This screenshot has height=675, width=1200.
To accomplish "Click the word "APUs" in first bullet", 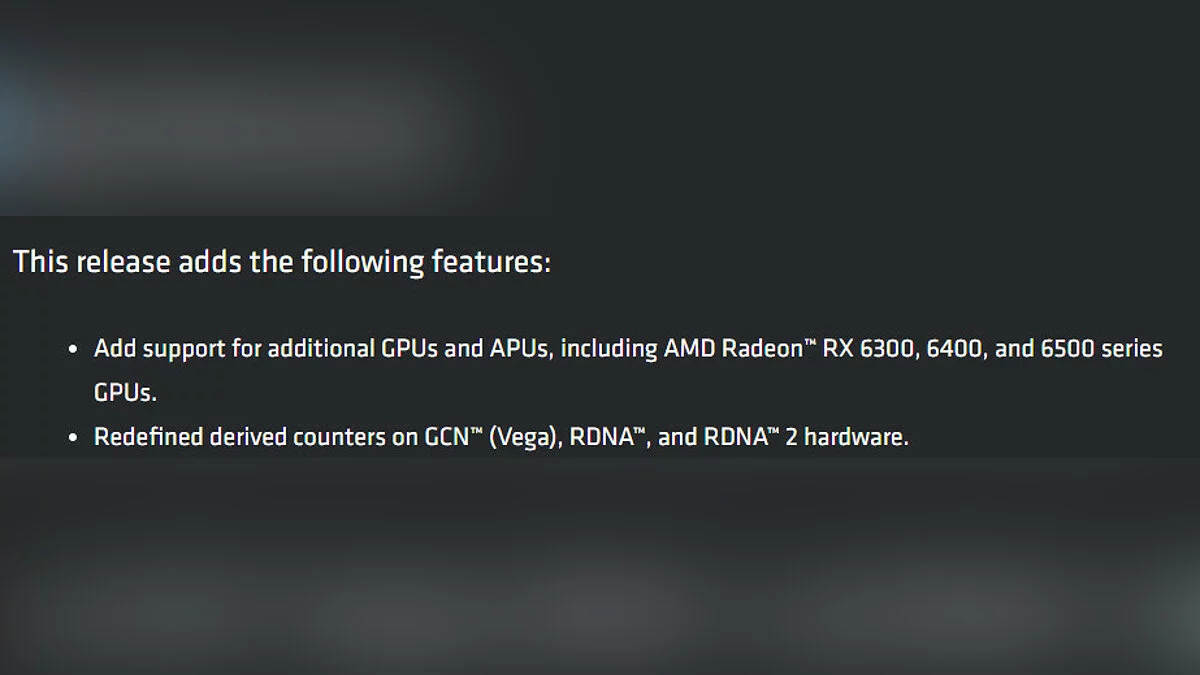I will (516, 349).
